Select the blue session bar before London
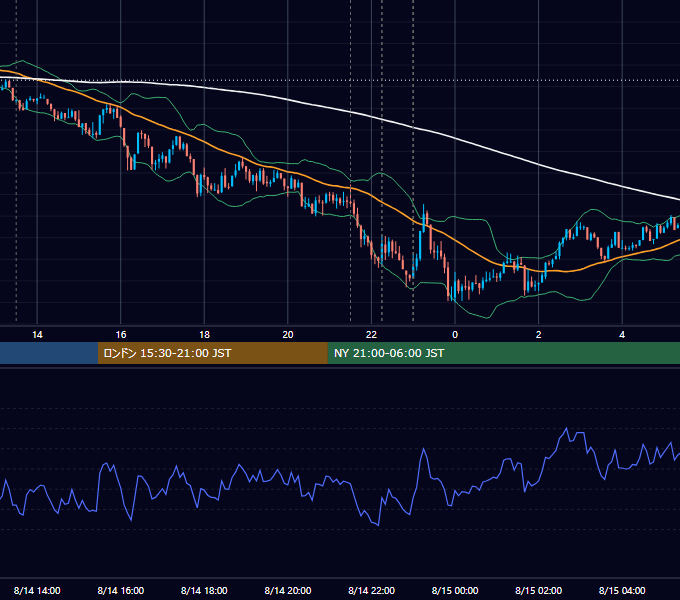This screenshot has width=680, height=600. pos(49,353)
